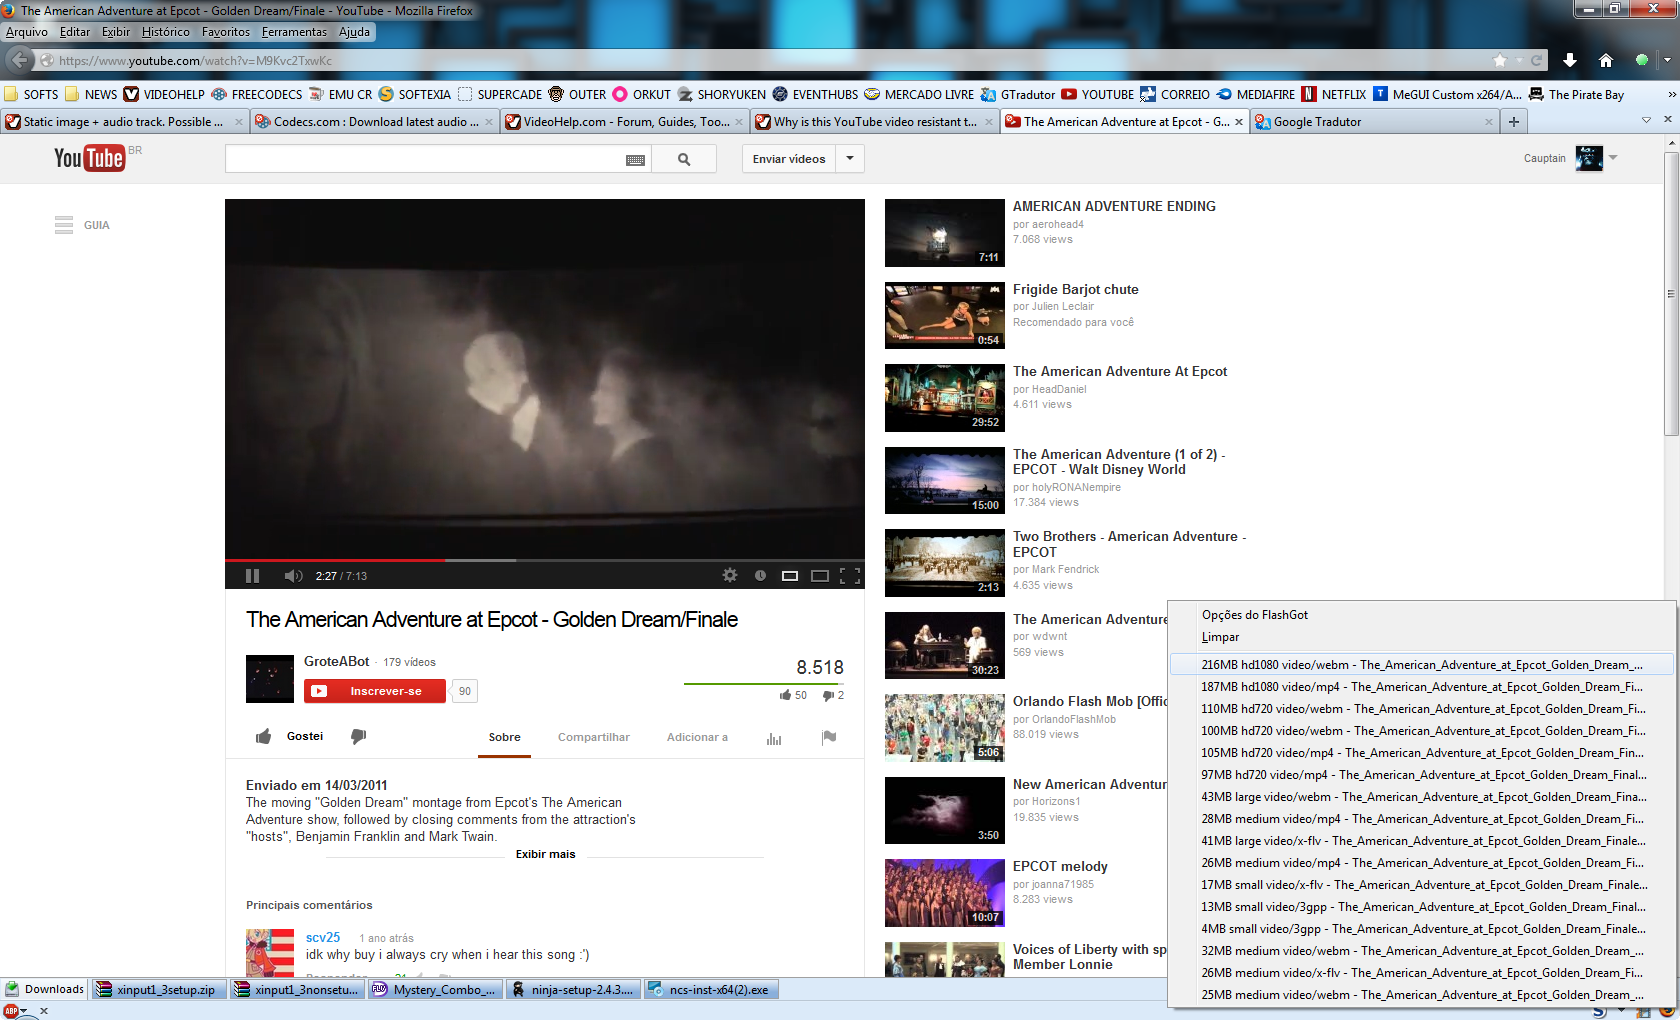Open Two Brothers - American Adventure link

point(1129,544)
